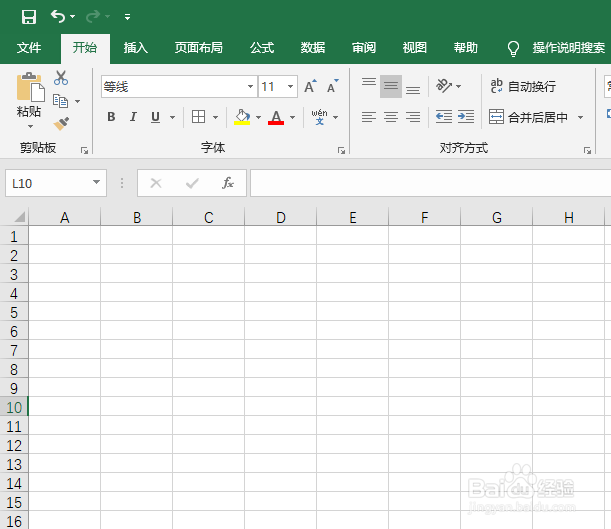Select the Format Painter brush
The width and height of the screenshot is (611, 529).
61,124
